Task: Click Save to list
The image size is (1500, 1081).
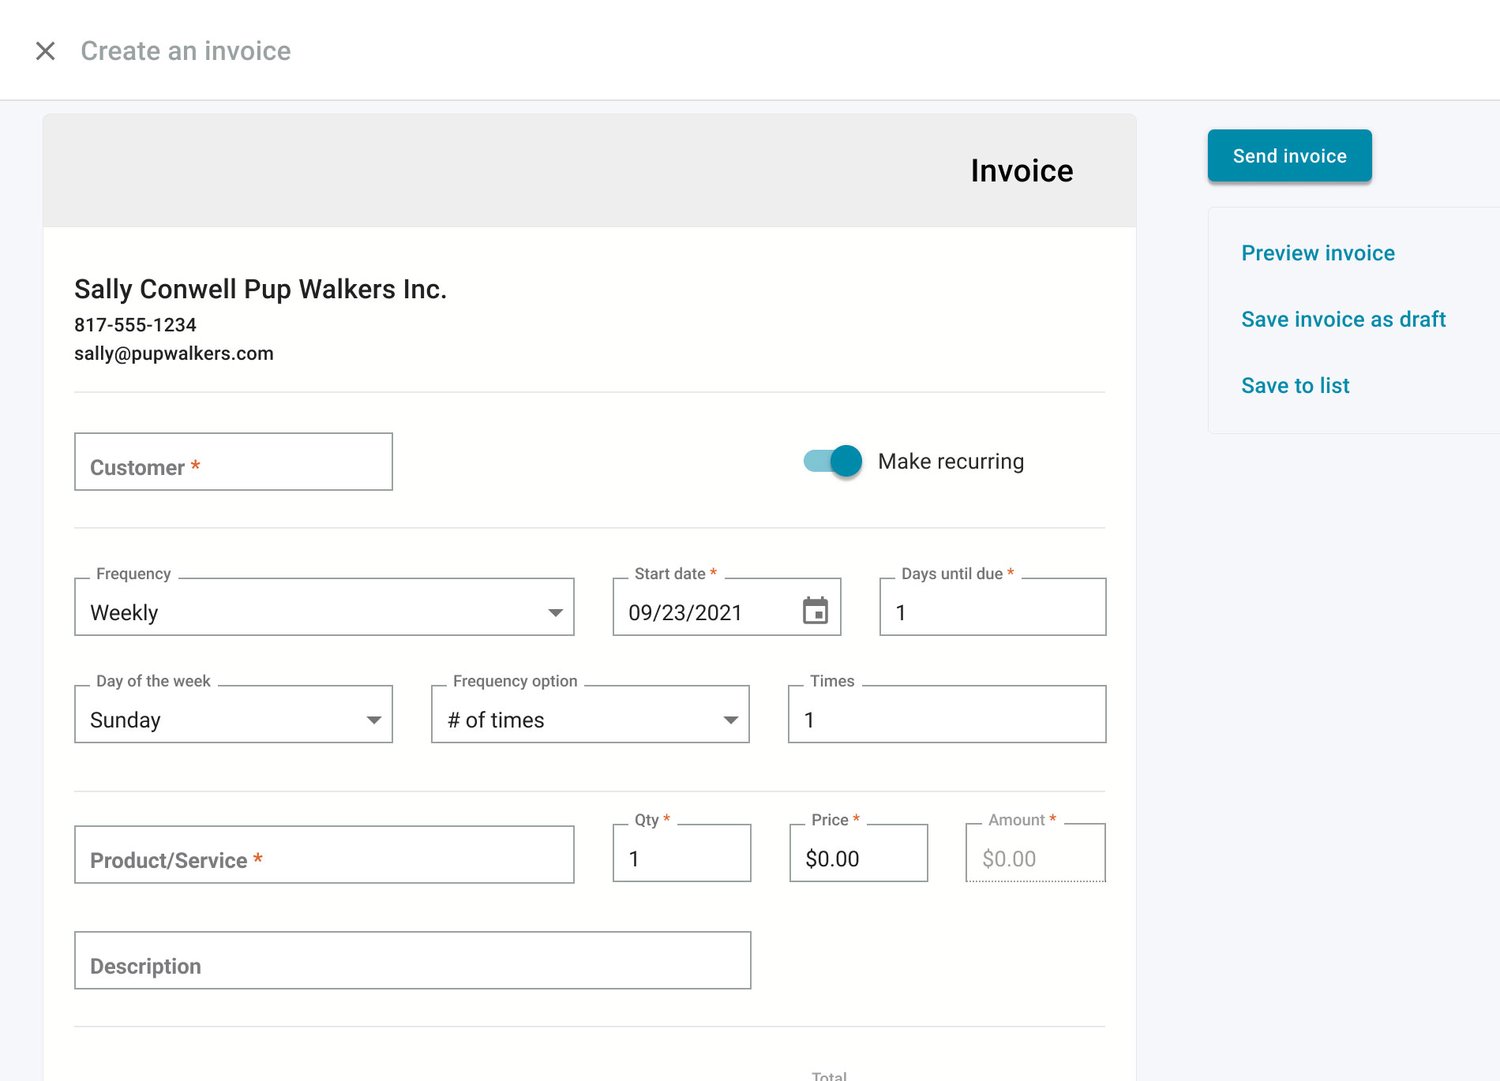Action: 1295,385
